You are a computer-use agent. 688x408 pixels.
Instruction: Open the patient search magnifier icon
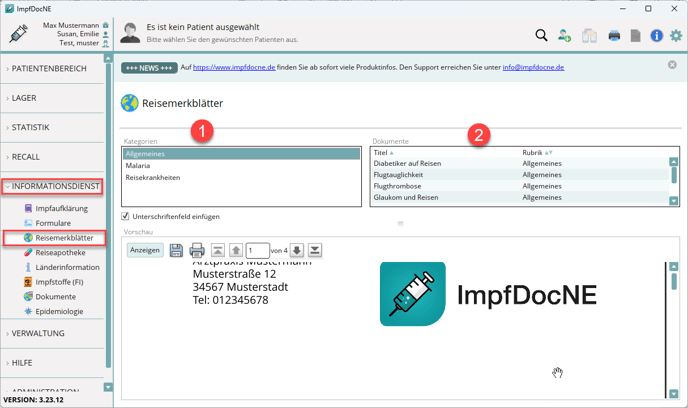coord(541,36)
